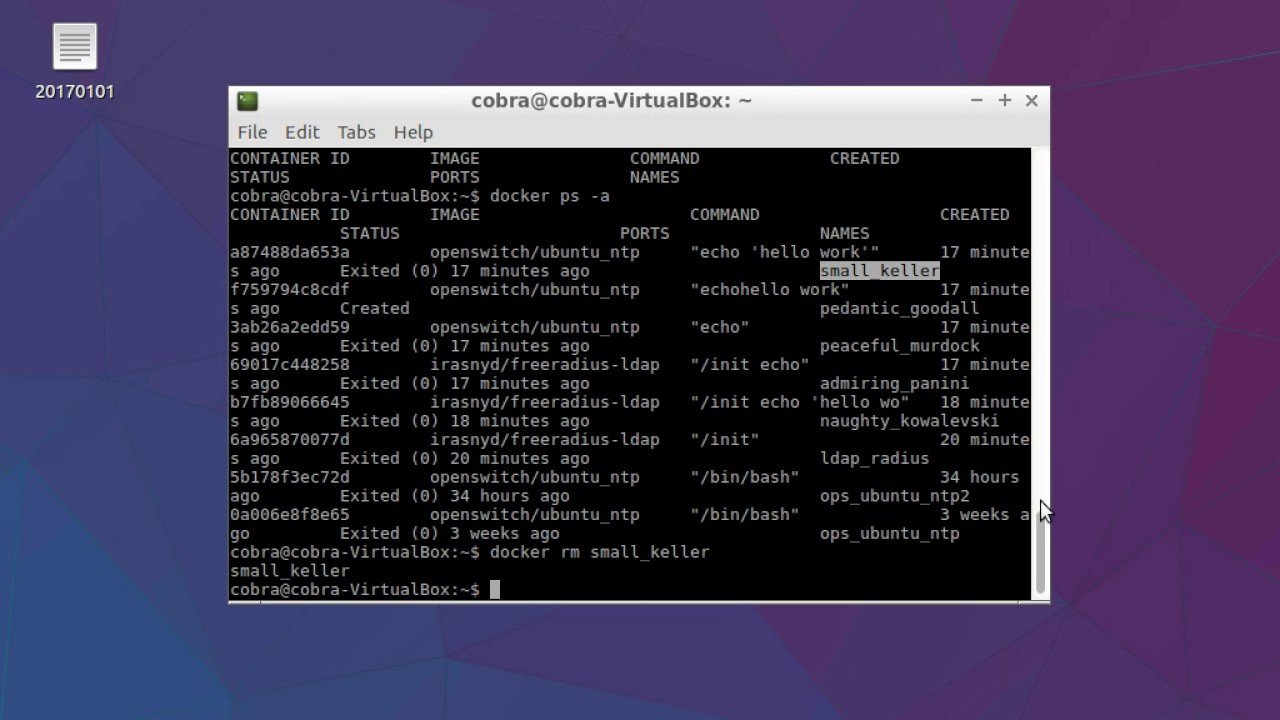Click the name pedantic_goodall
Image resolution: width=1280 pixels, height=720 pixels.
click(900, 309)
